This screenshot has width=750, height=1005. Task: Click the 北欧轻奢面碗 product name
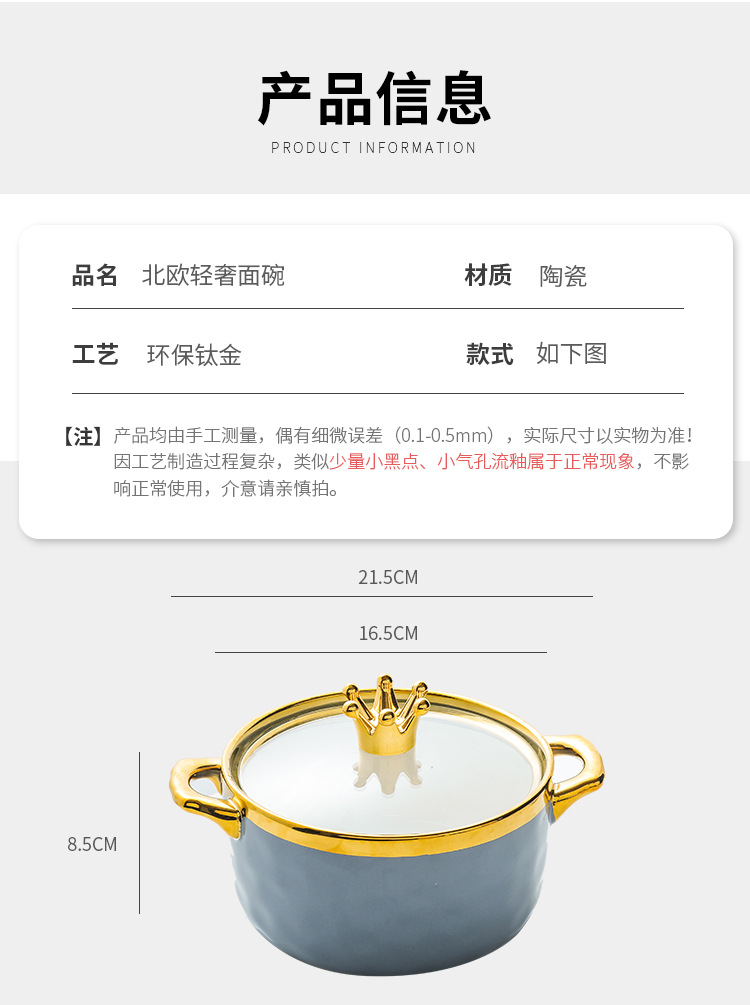[213, 276]
